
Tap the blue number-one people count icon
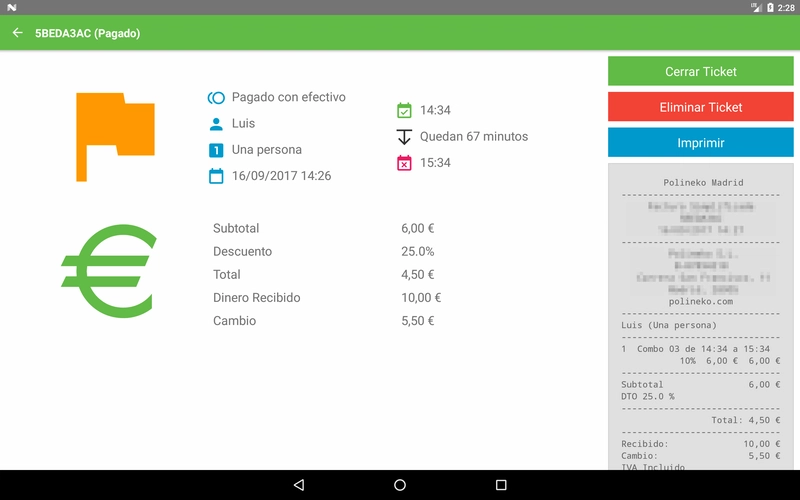coord(216,150)
